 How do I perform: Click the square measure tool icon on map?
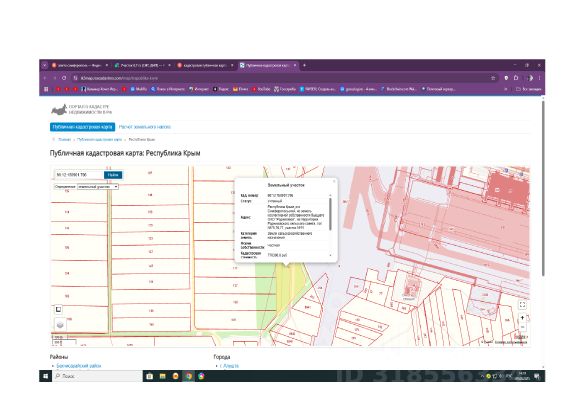click(x=58, y=309)
